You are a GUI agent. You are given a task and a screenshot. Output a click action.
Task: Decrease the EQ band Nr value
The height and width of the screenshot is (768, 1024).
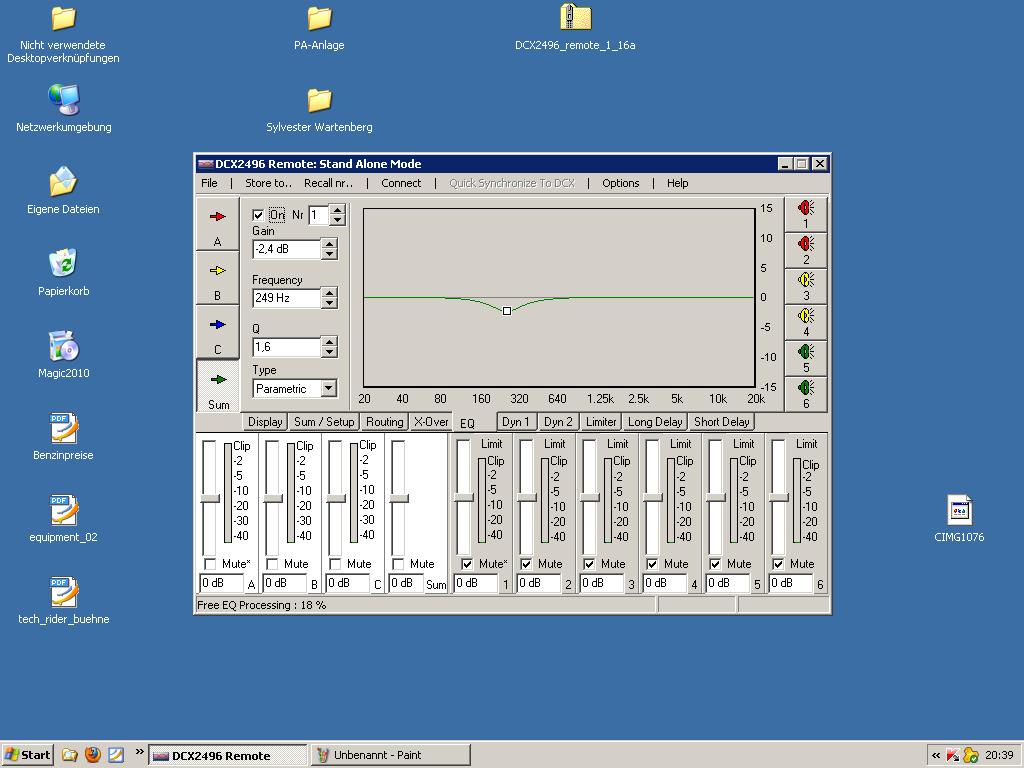pyautogui.click(x=337, y=220)
